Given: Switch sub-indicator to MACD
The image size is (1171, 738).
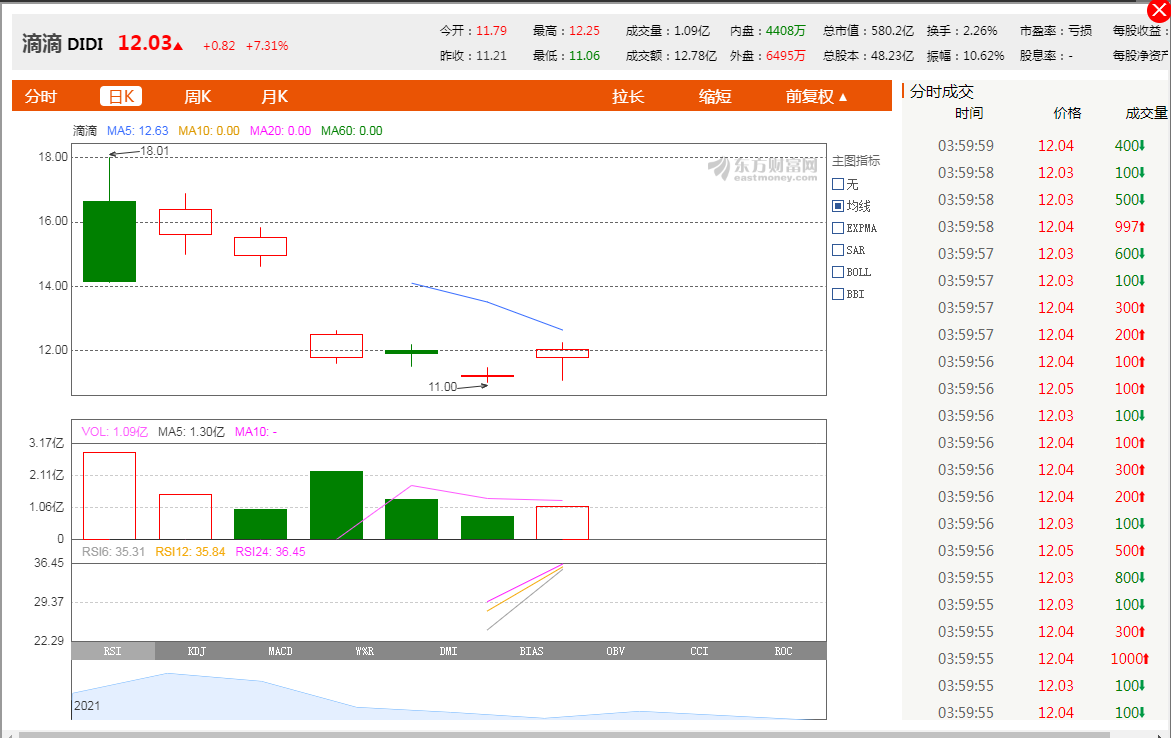Looking at the screenshot, I should [x=281, y=651].
